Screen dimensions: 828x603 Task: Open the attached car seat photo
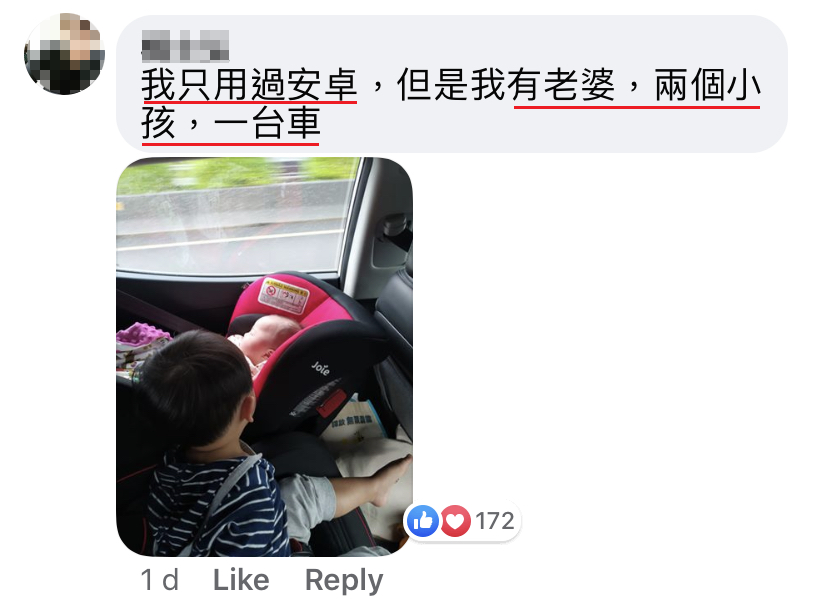tap(264, 356)
